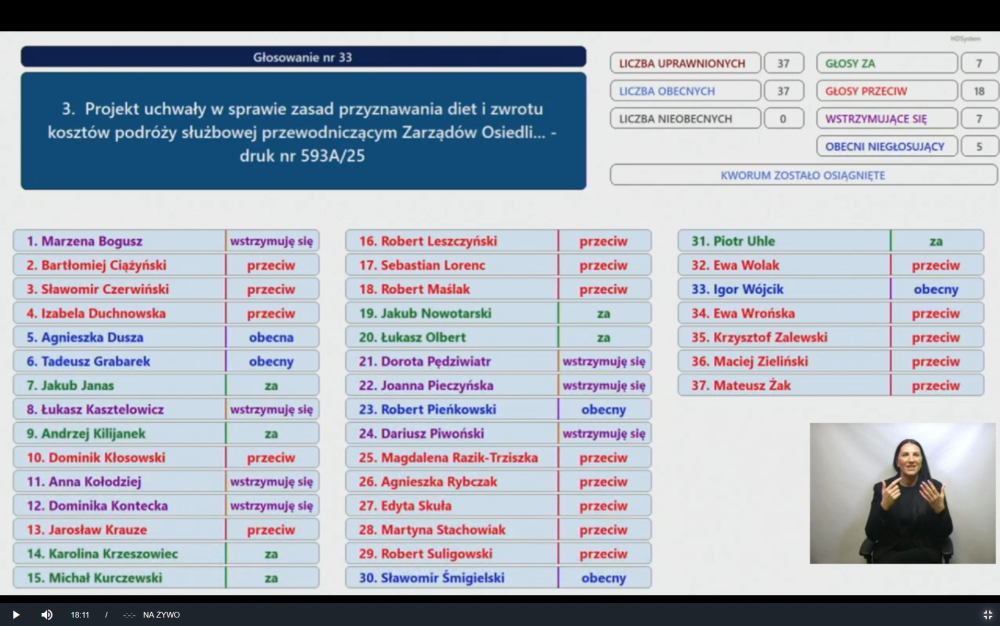Click the OBECNI NIEGŁOSUJĄCY label

886,146
